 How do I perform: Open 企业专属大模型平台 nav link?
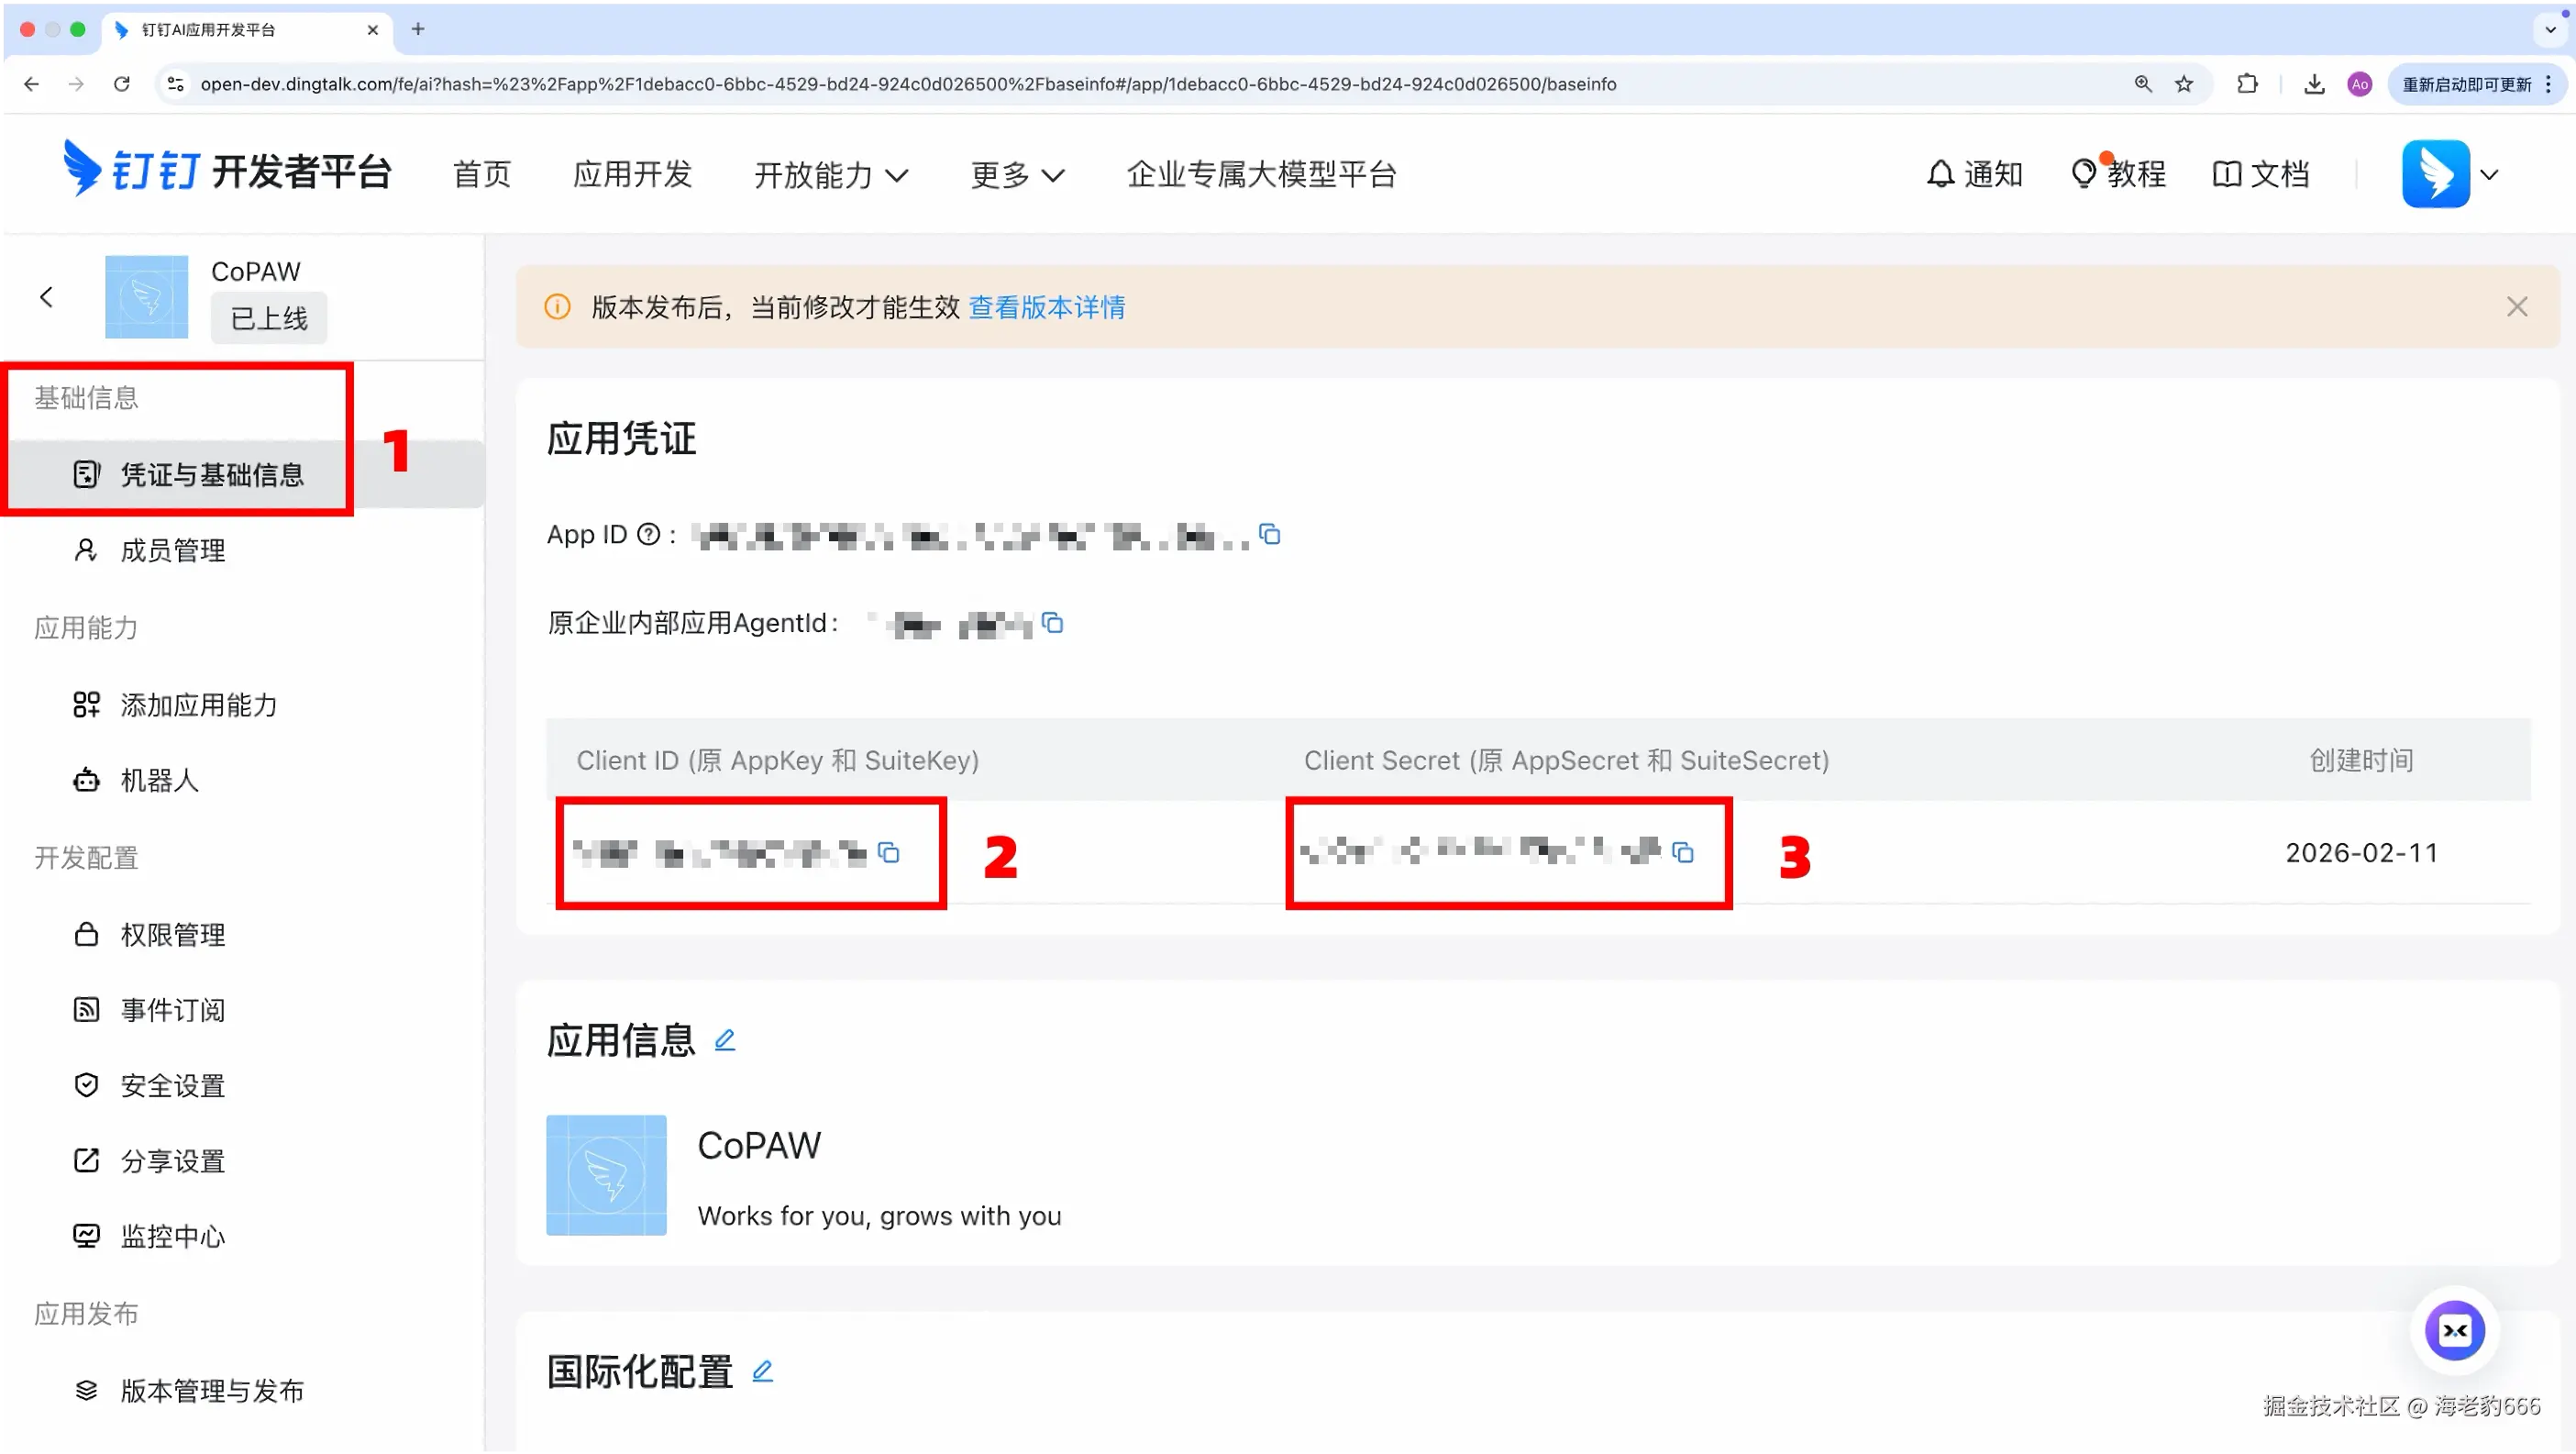1261,174
